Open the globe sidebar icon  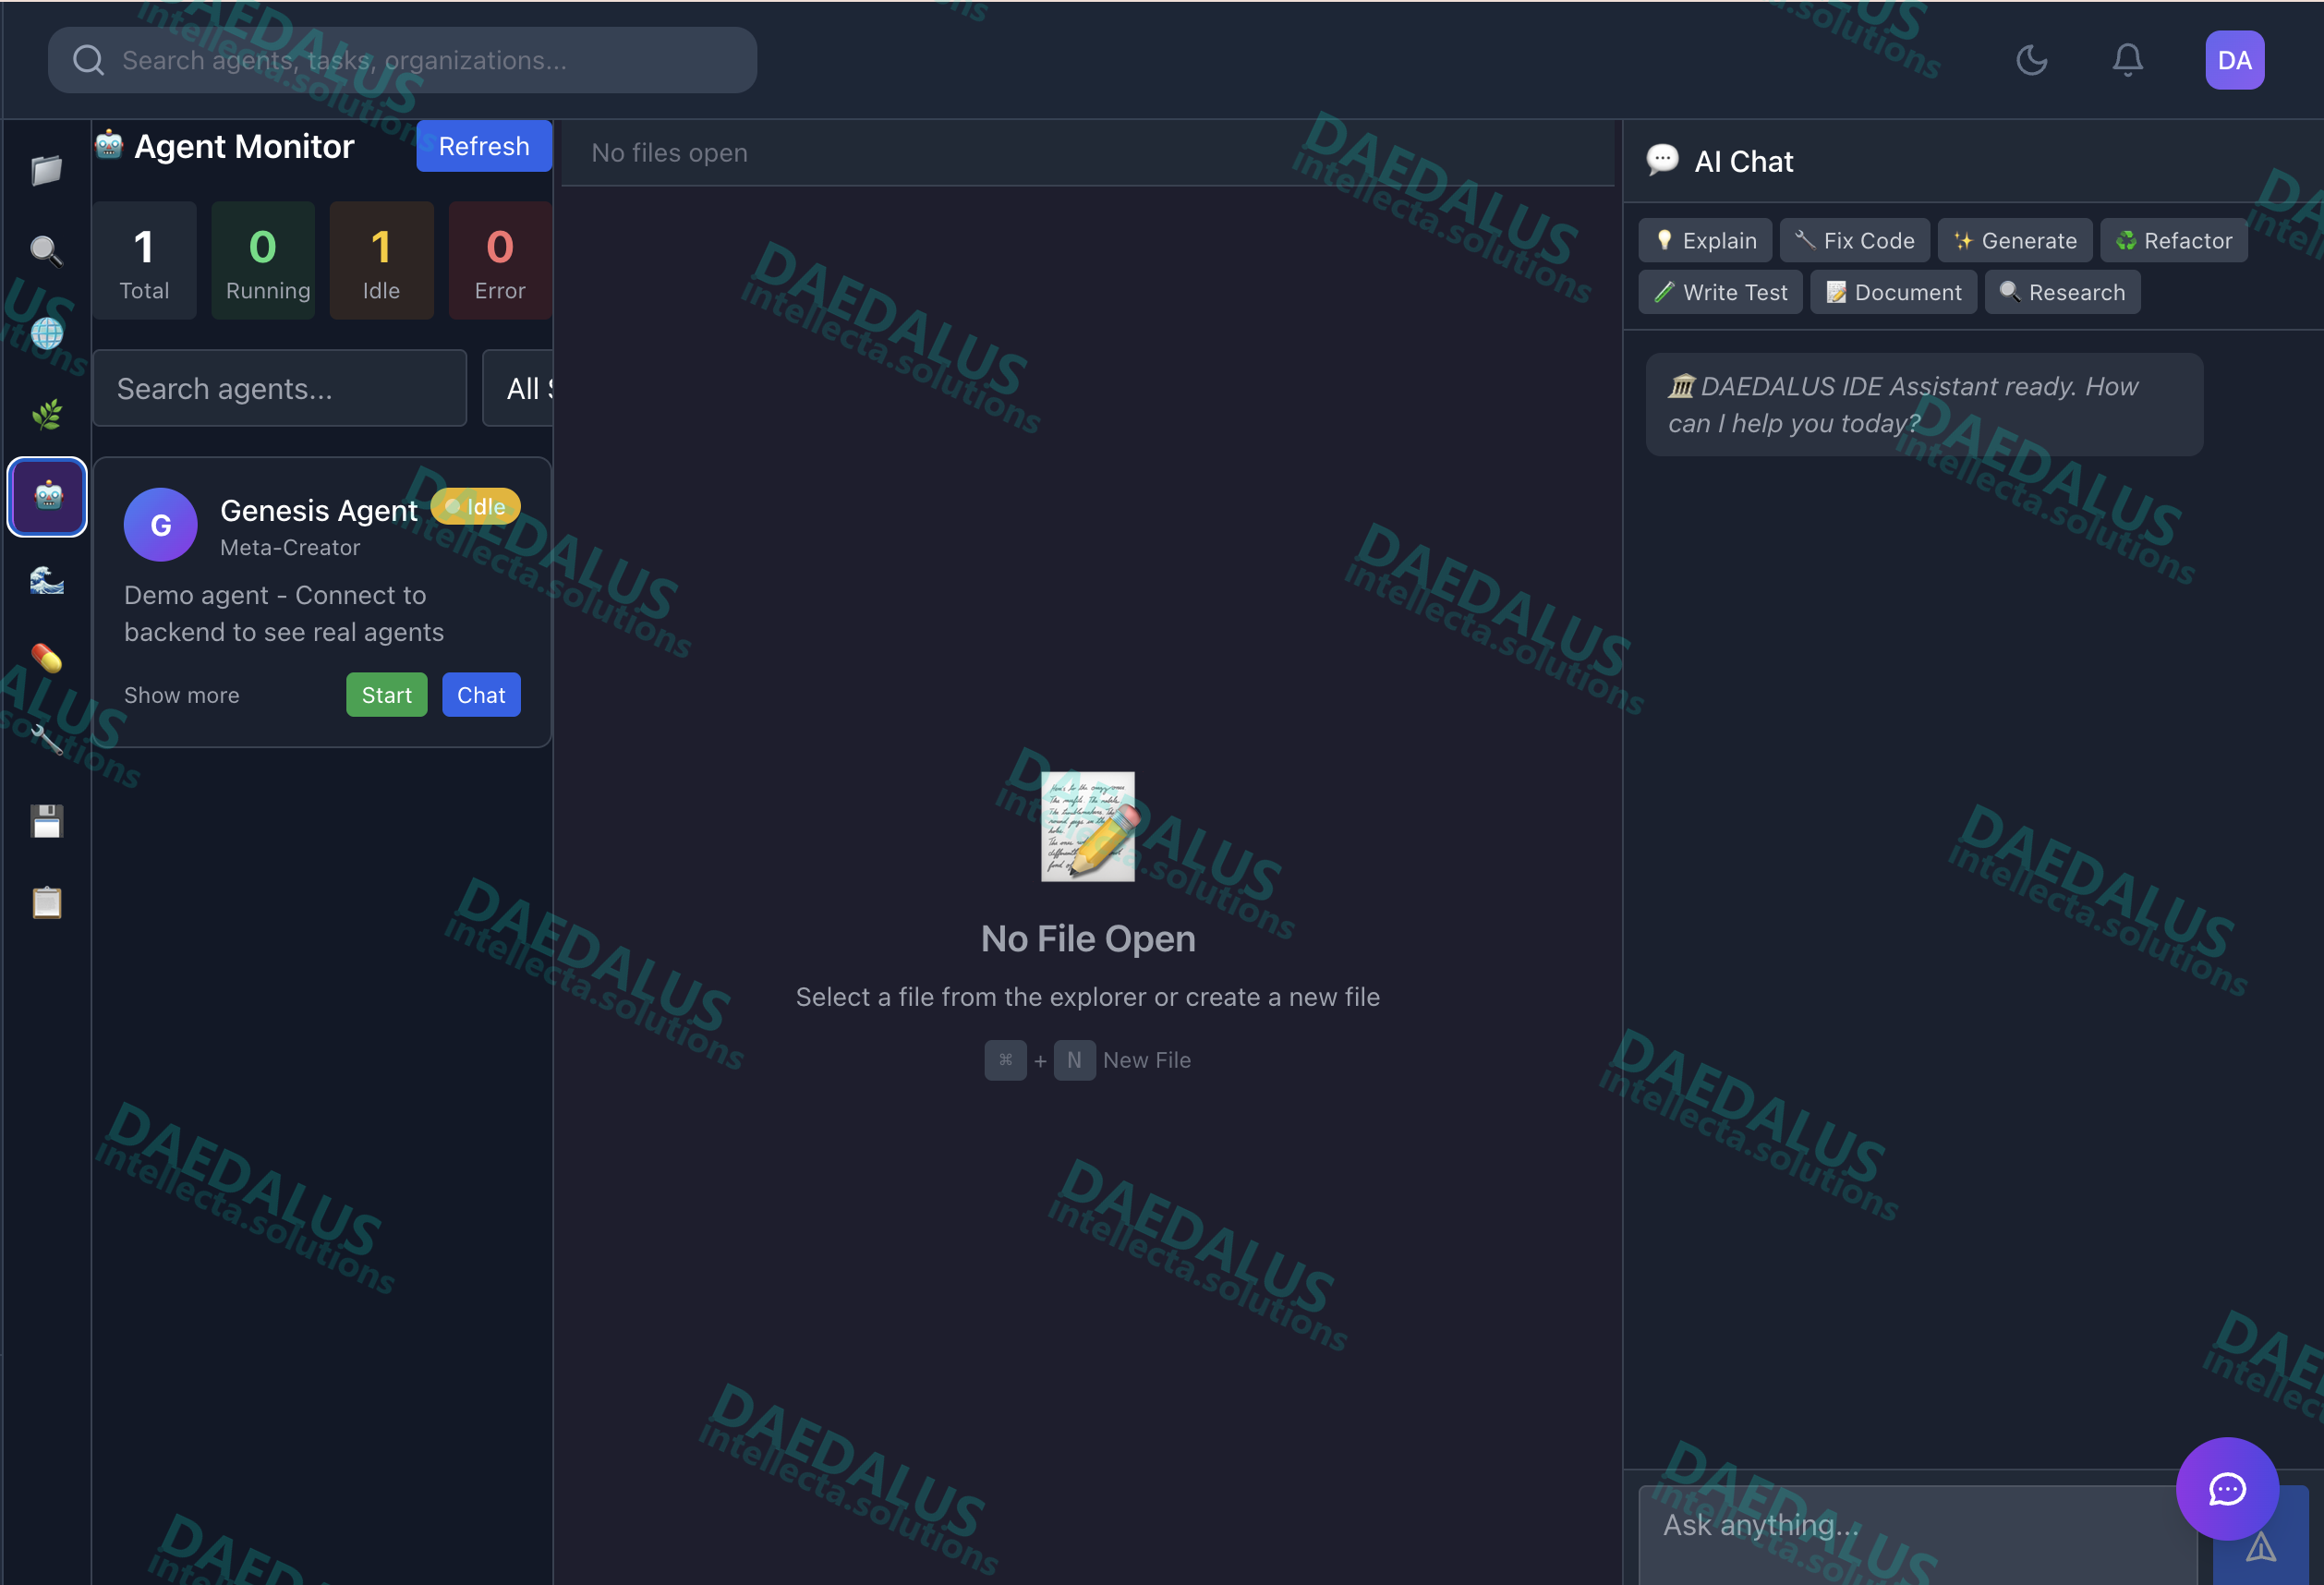point(46,333)
